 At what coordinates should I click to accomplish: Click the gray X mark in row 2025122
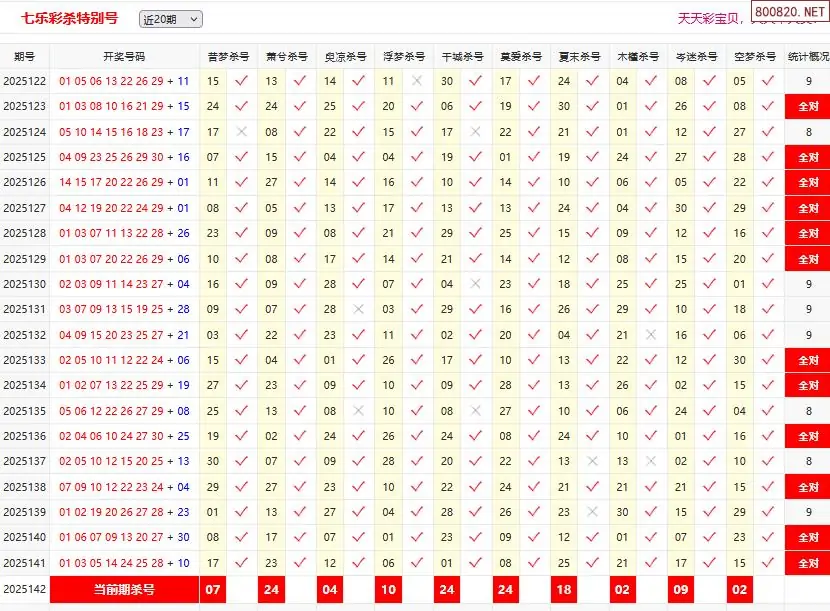(x=417, y=81)
